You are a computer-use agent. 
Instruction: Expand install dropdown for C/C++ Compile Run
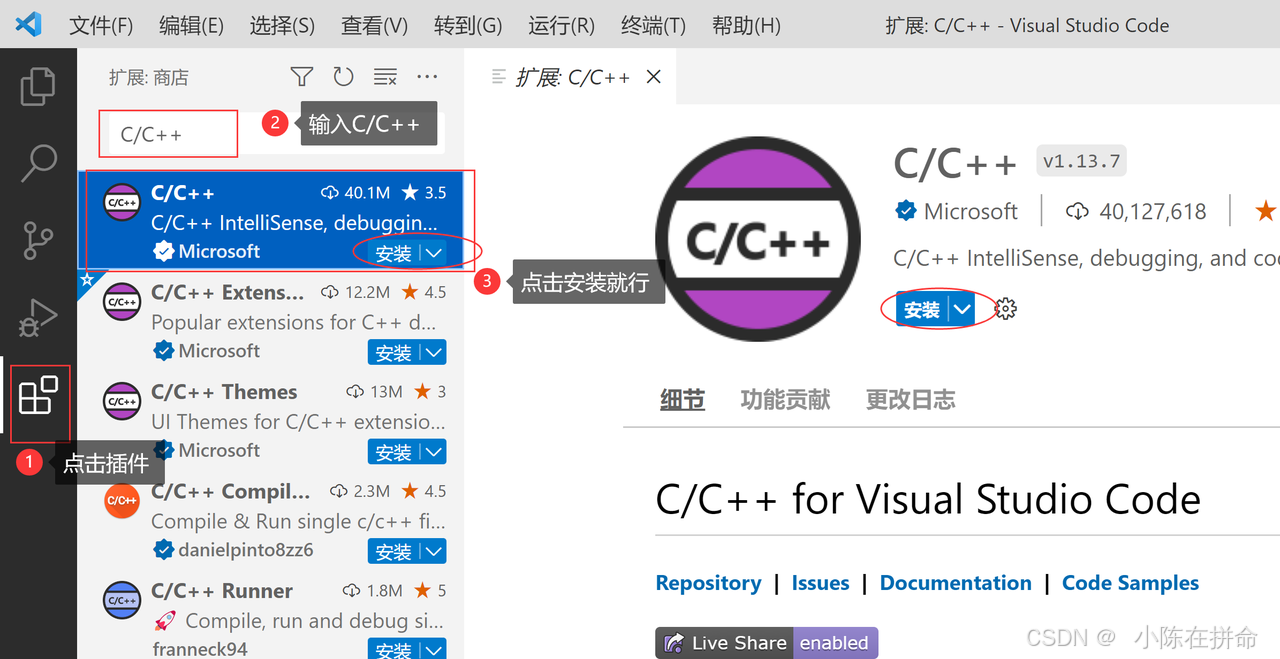[433, 551]
